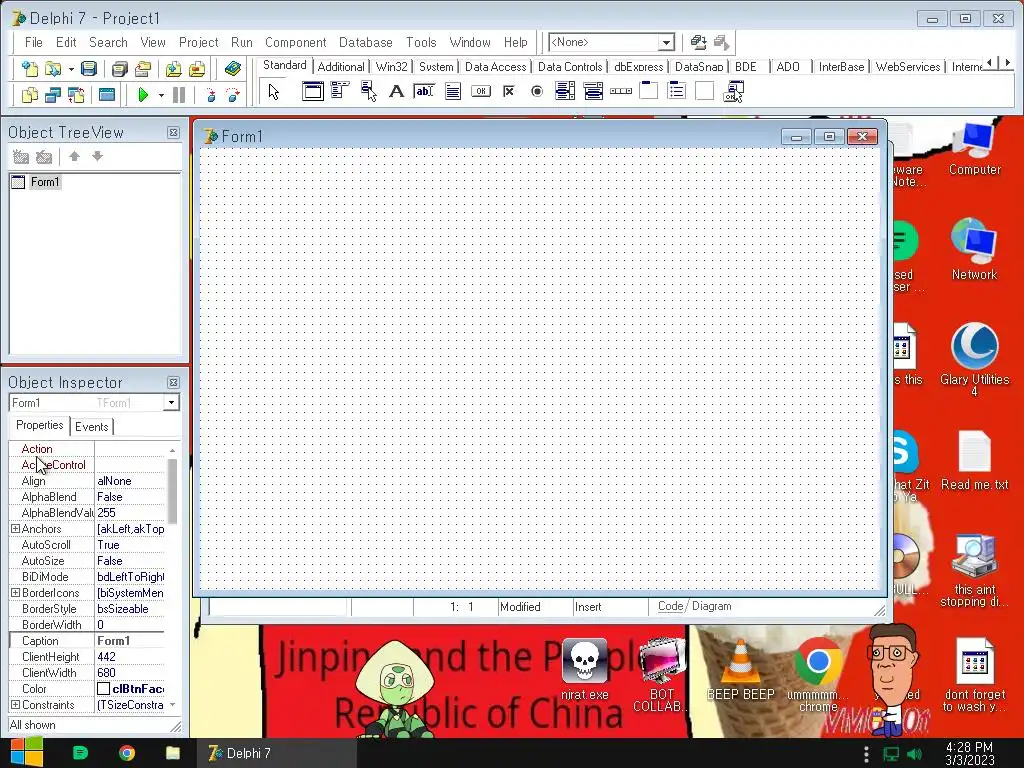The width and height of the screenshot is (1024, 768).
Task: Open the Object Inspector Form1 component dropdown
Action: pyautogui.click(x=171, y=402)
